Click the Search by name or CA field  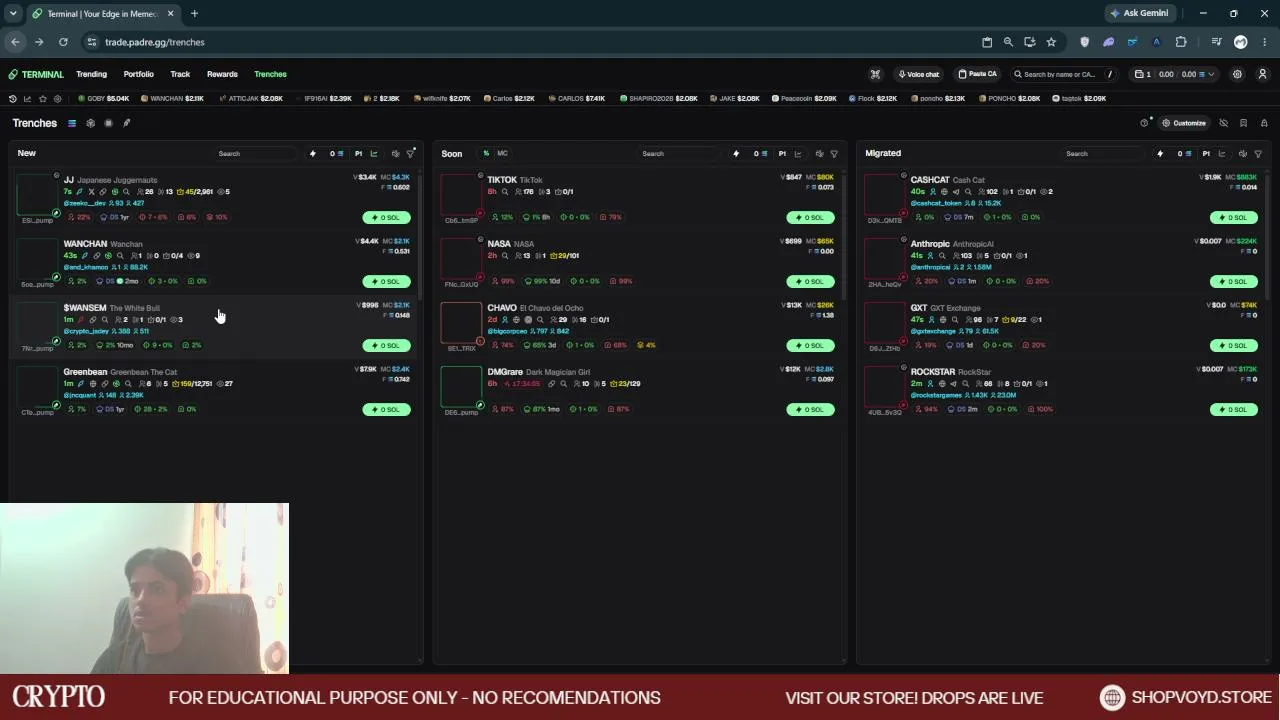(x=1063, y=74)
